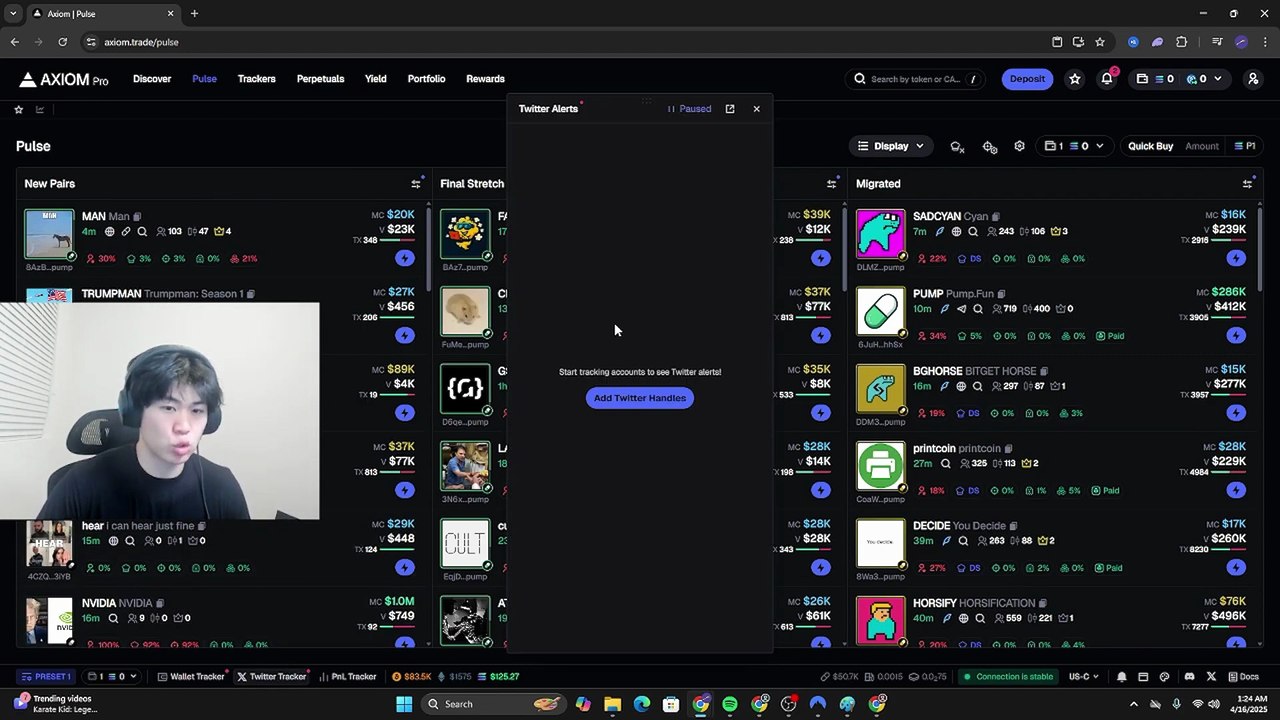Go to the Yield tab

376,79
